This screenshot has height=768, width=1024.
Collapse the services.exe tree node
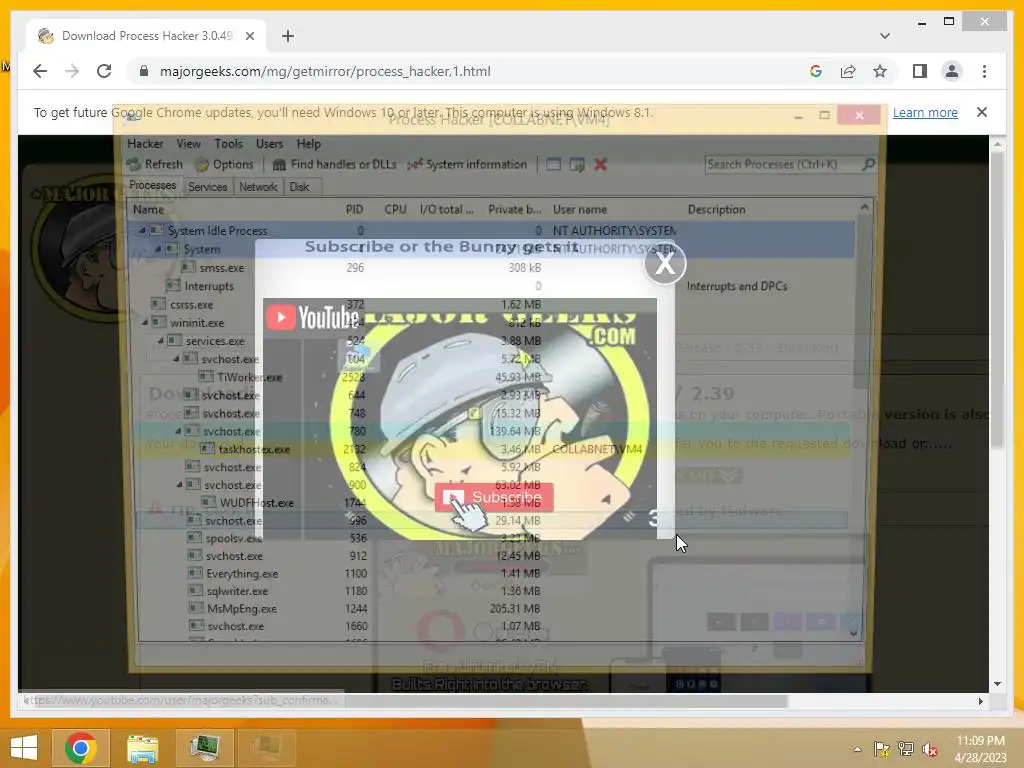[161, 341]
